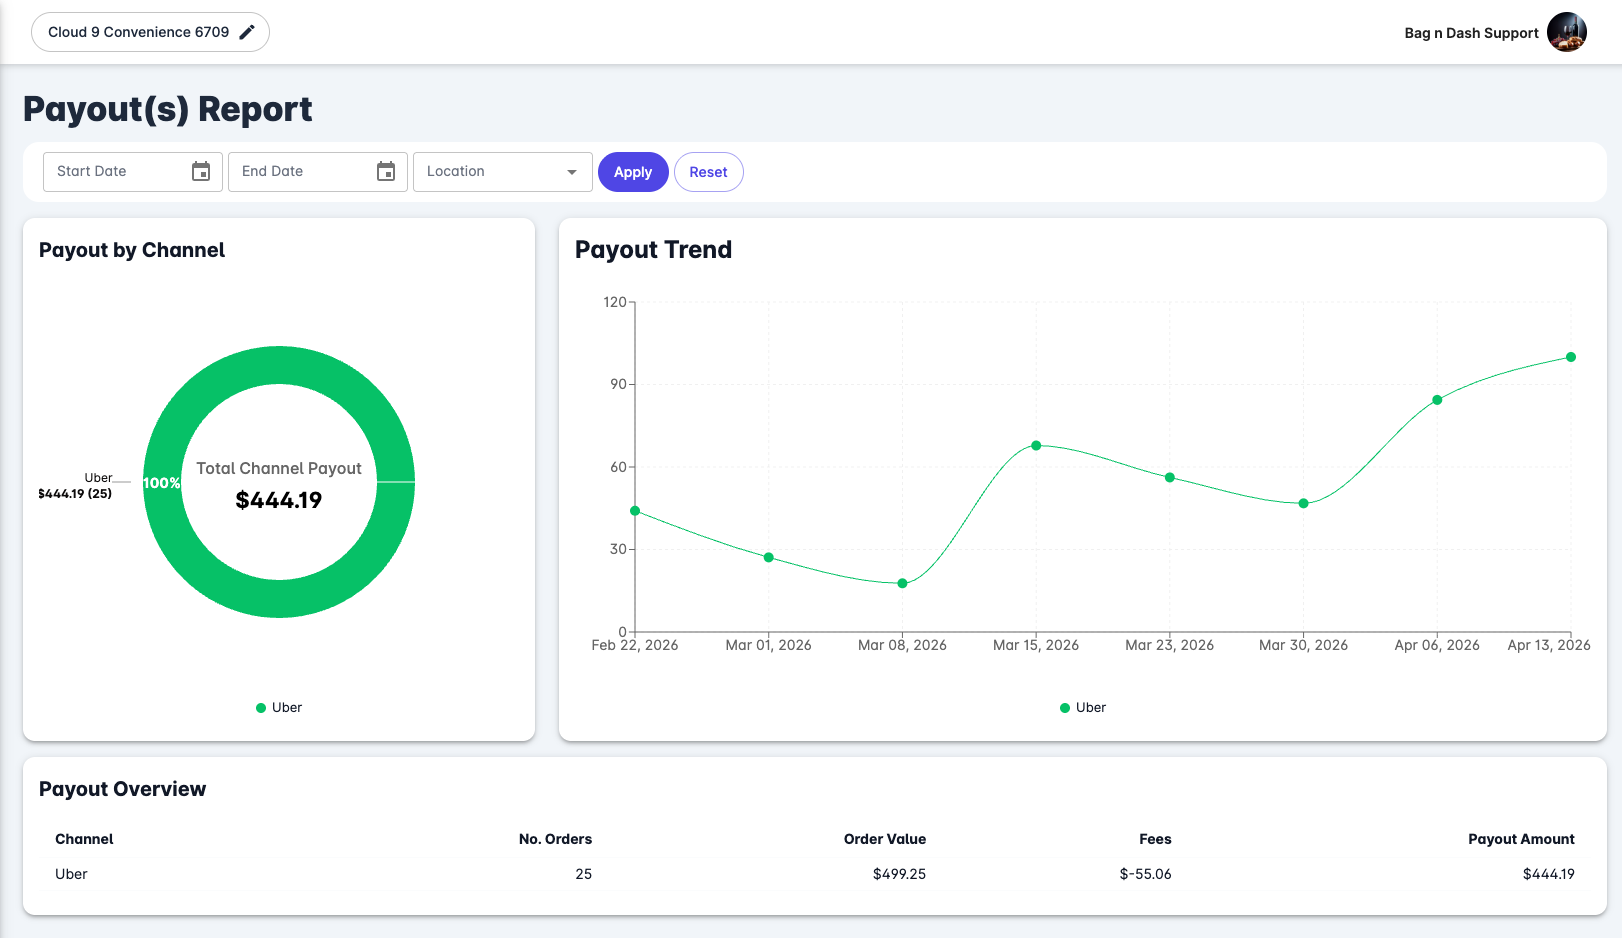1622x938 pixels.
Task: Select the Apr 06, 2026 trend data point
Action: click(x=1437, y=400)
